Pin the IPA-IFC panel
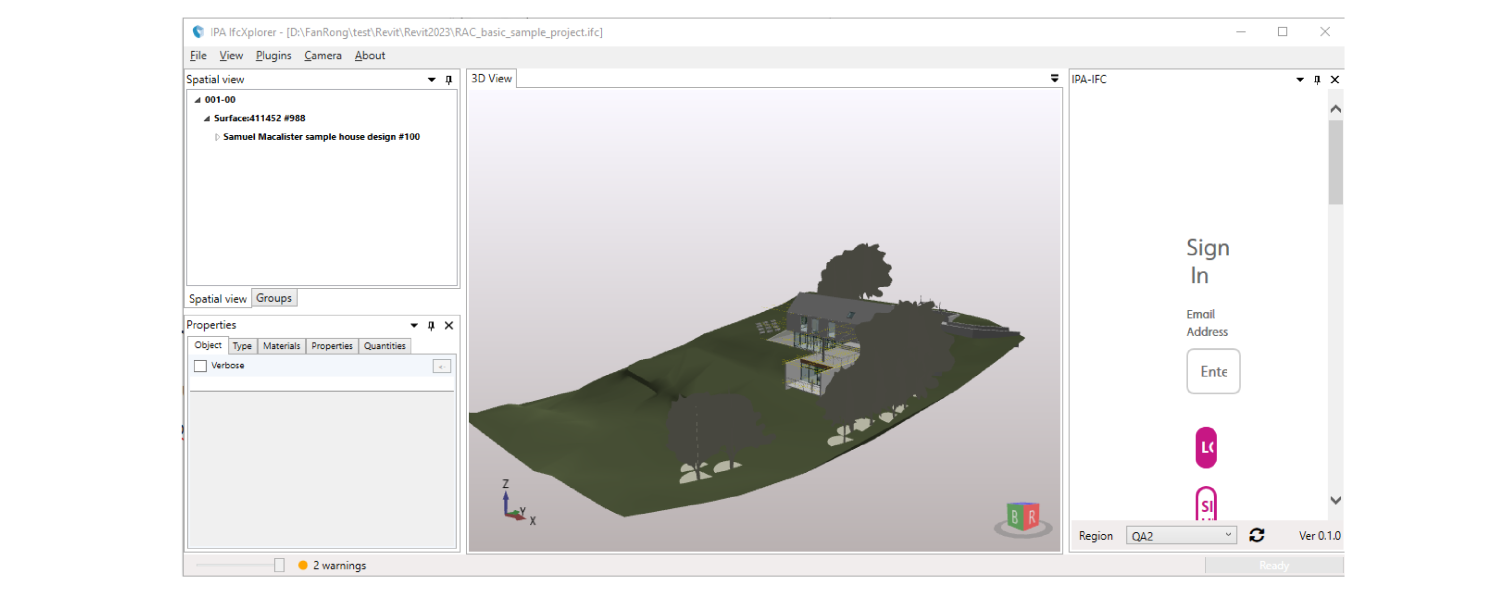The image size is (1510, 591). coord(1317,80)
